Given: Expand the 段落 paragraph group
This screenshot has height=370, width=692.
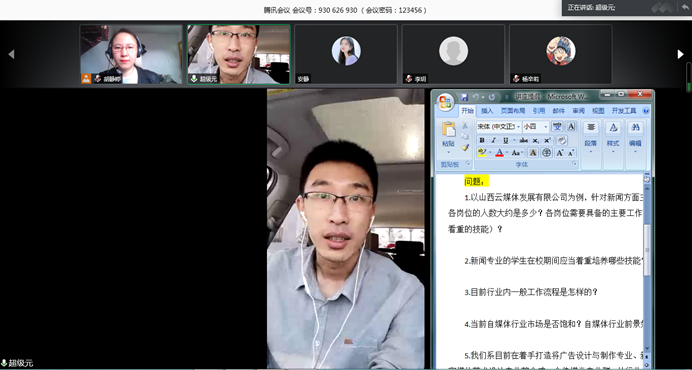Looking at the screenshot, I should [591, 137].
